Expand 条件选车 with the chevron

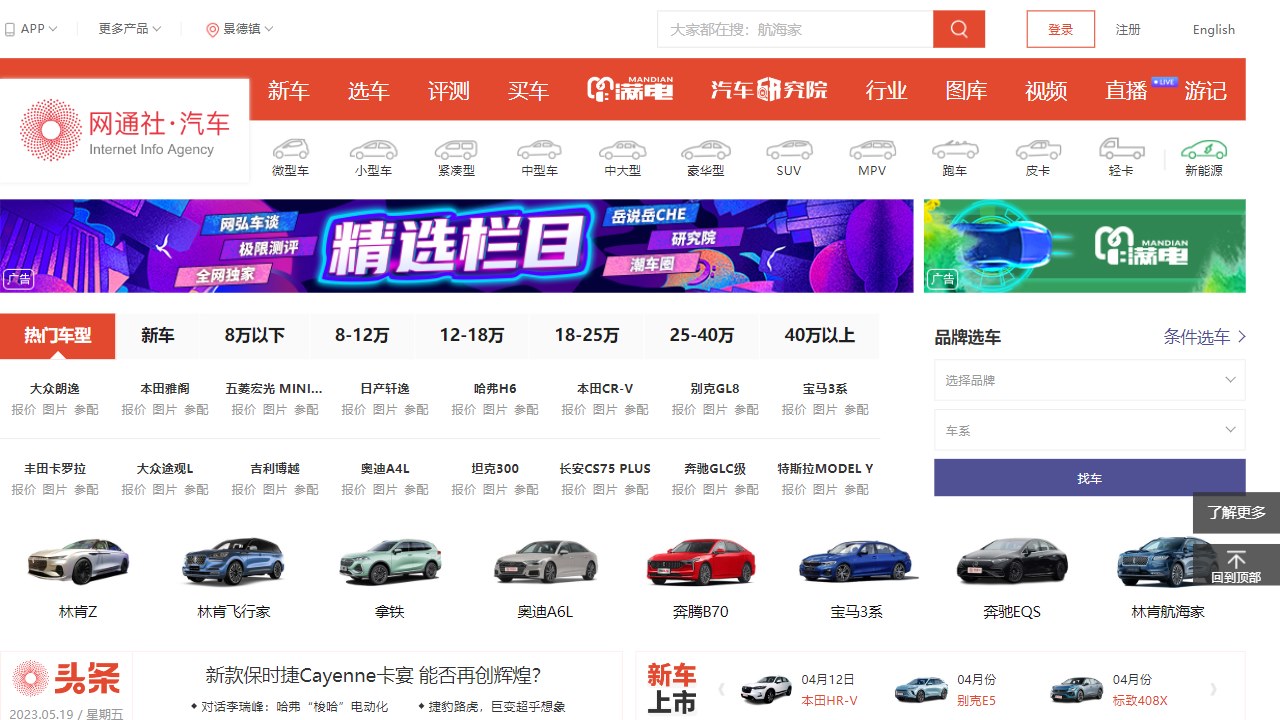1242,337
